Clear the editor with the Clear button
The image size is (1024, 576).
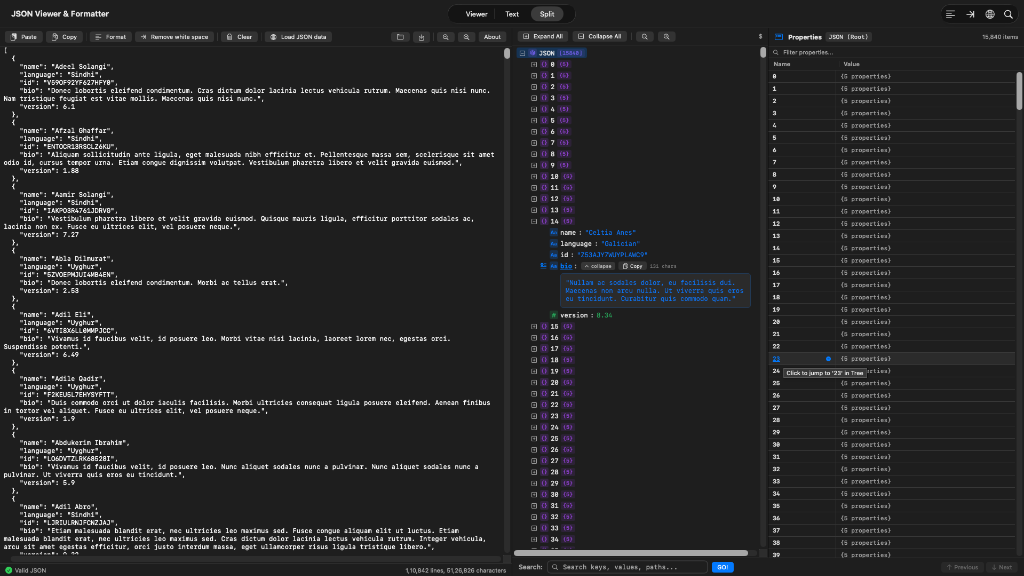239,37
